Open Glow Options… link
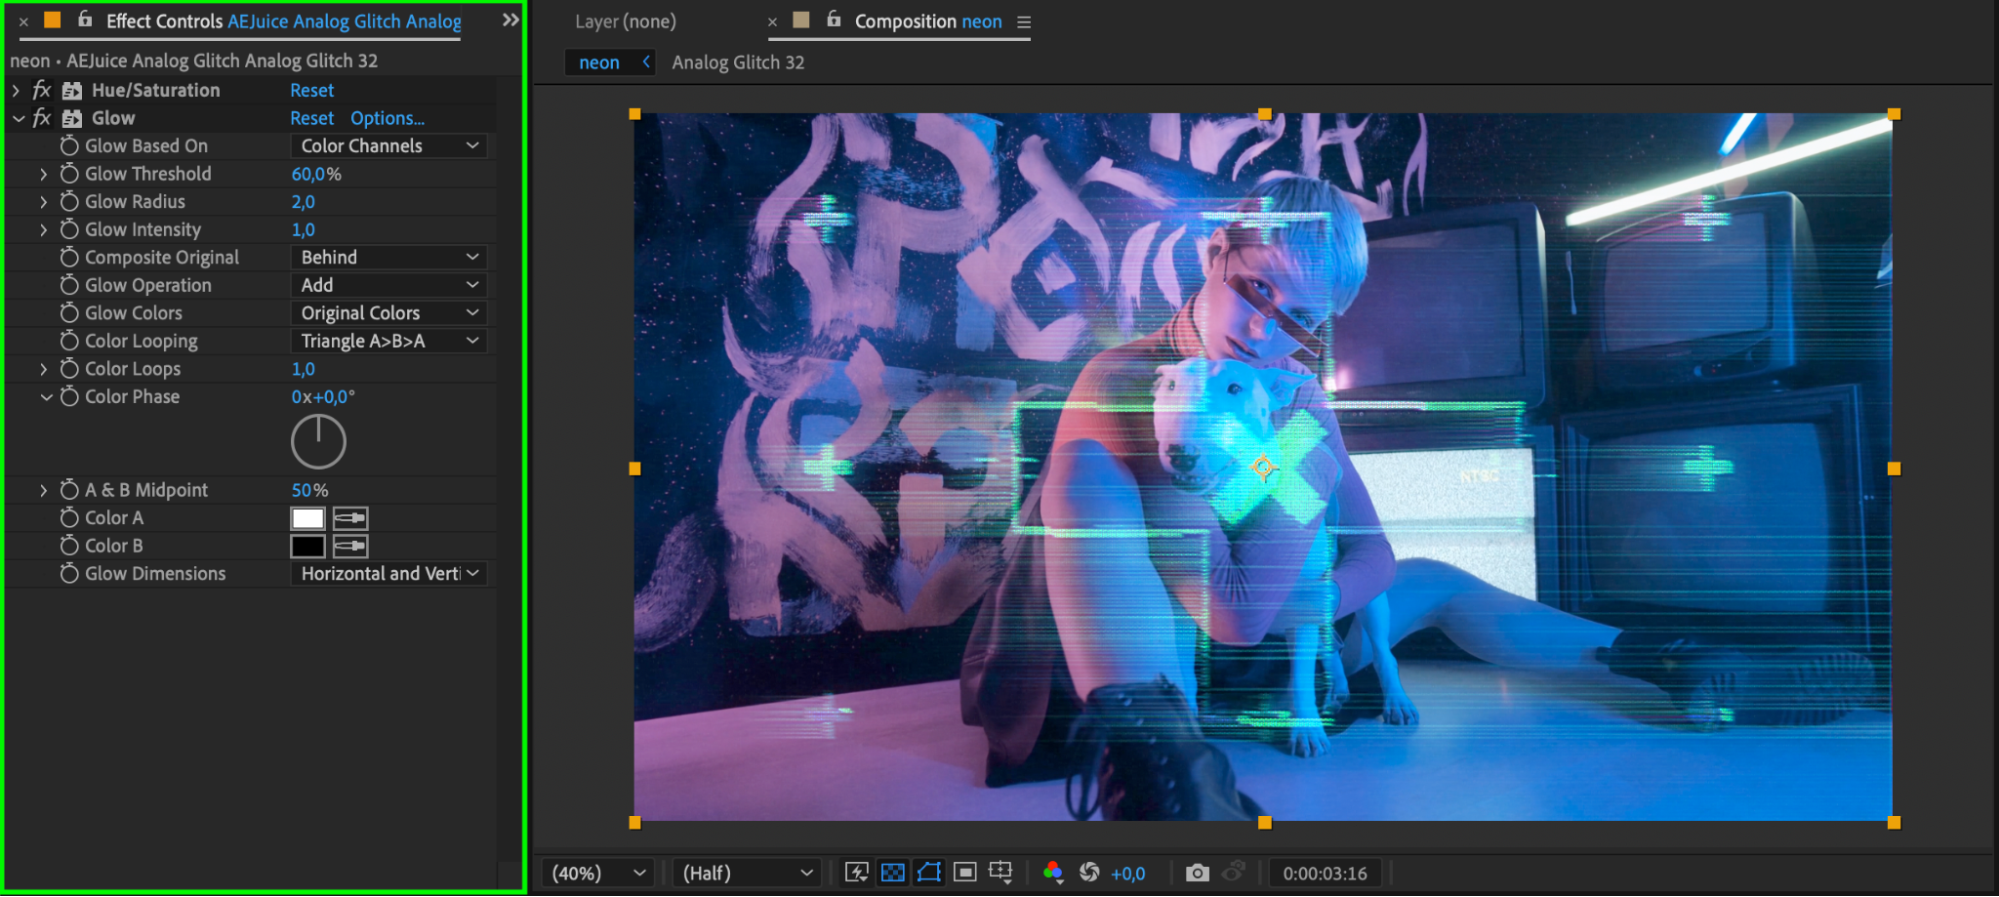Screen dimensions: 1999x897 click(x=387, y=118)
